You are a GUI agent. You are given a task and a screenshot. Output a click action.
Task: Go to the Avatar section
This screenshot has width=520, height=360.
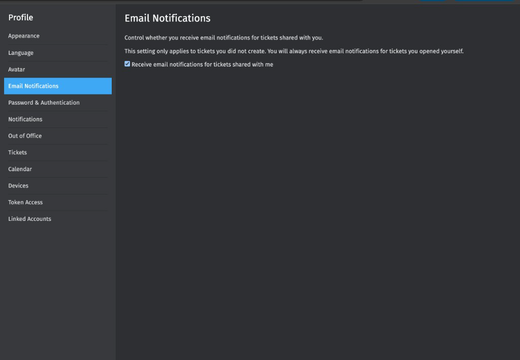point(58,69)
